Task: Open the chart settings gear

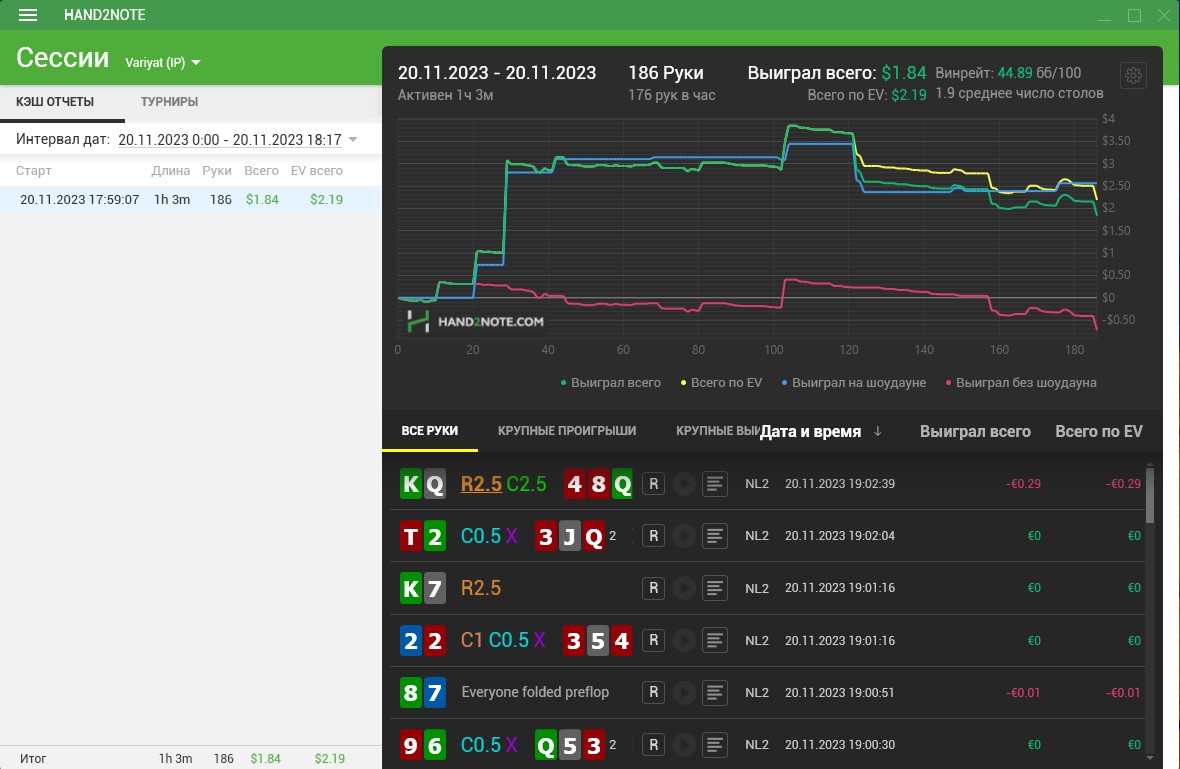Action: (1133, 75)
